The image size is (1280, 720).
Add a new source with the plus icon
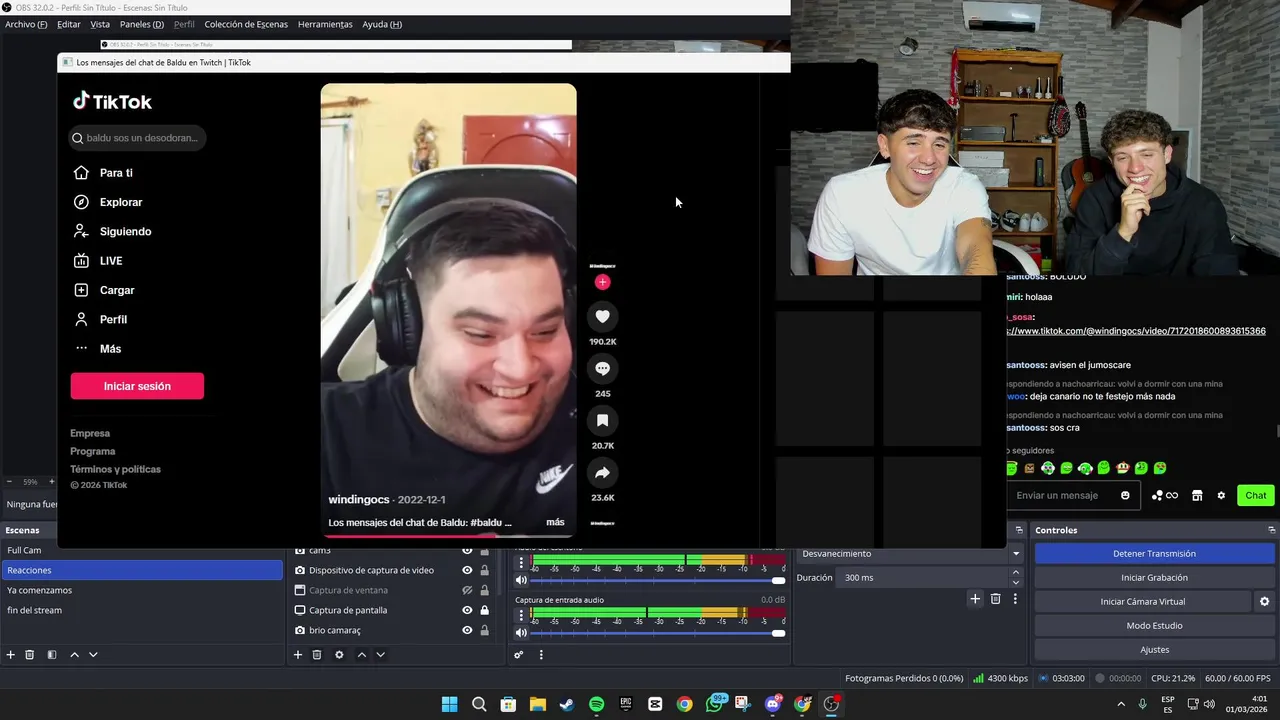(x=298, y=655)
